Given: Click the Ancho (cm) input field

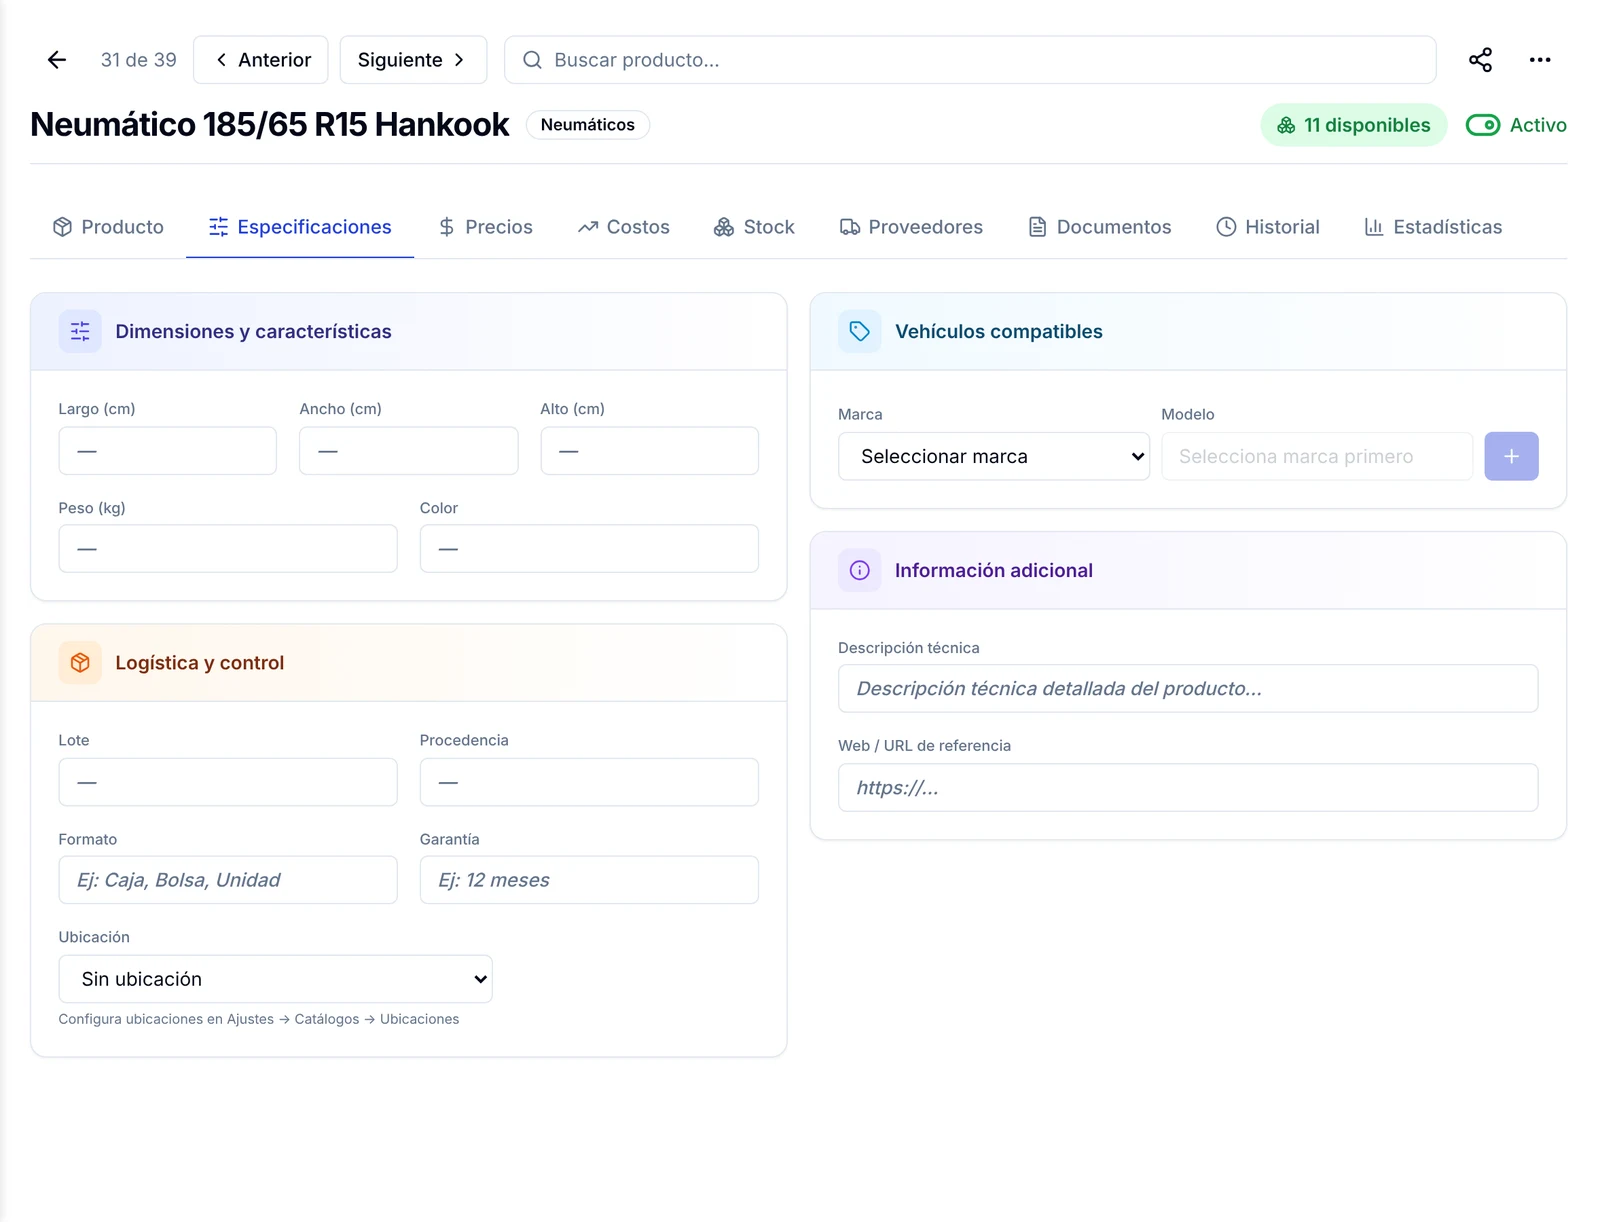Looking at the screenshot, I should [409, 451].
